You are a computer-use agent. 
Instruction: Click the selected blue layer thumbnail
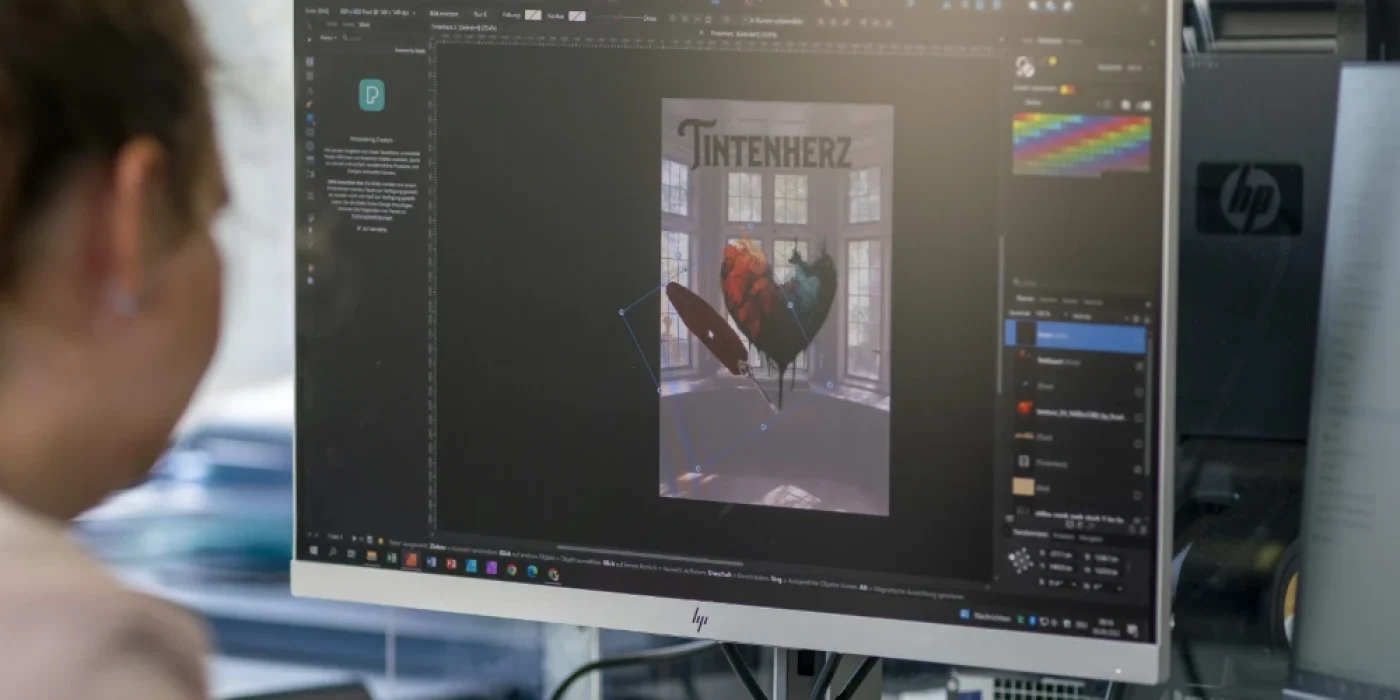(1024, 336)
